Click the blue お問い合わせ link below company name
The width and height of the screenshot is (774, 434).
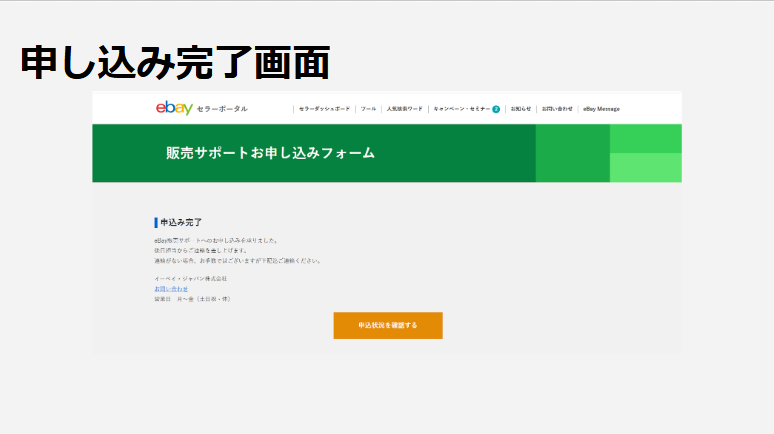pyautogui.click(x=171, y=289)
